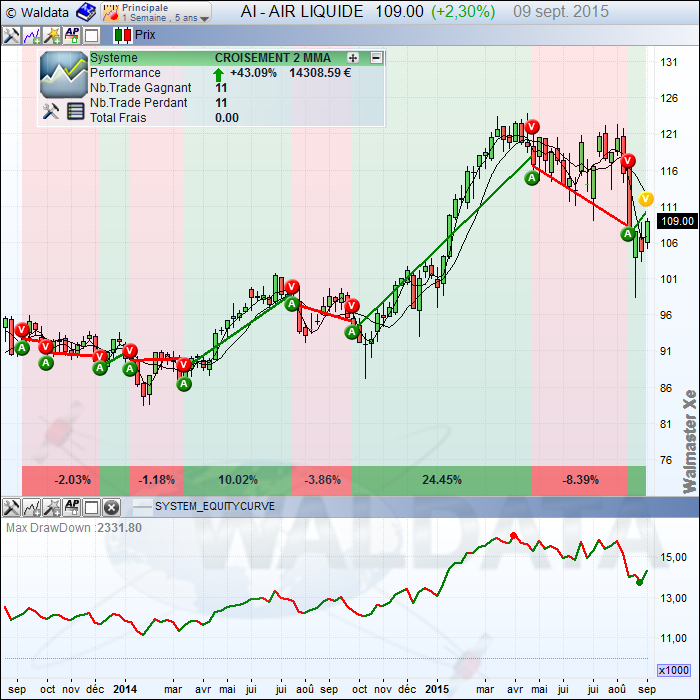Open the Principale timeframe dropdown

click(156, 12)
